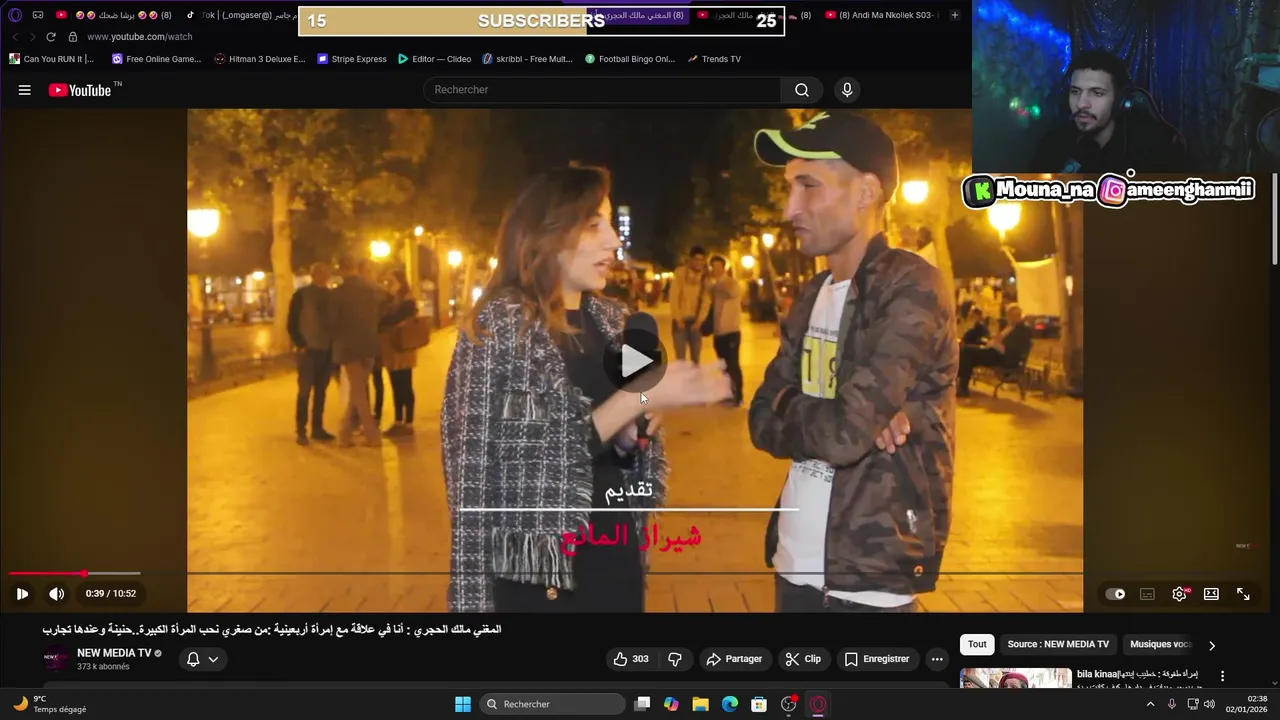Viewport: 1280px width, 720px height.
Task: Play the video from the control bar
Action: (x=22, y=594)
